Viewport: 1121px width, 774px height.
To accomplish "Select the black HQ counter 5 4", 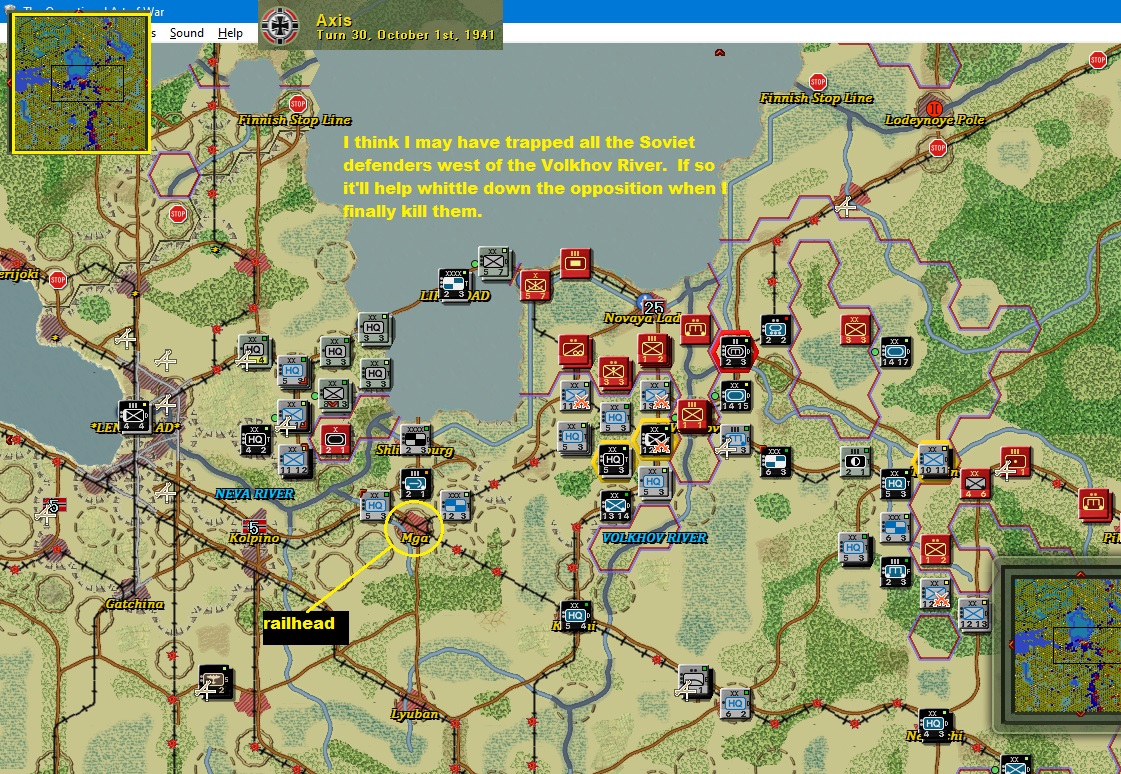I will (576, 615).
